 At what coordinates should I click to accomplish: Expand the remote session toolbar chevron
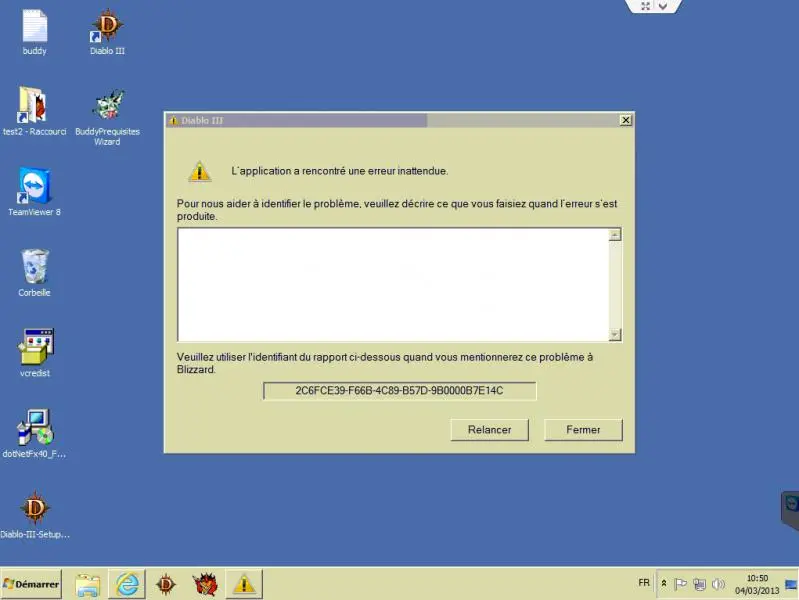click(x=665, y=6)
